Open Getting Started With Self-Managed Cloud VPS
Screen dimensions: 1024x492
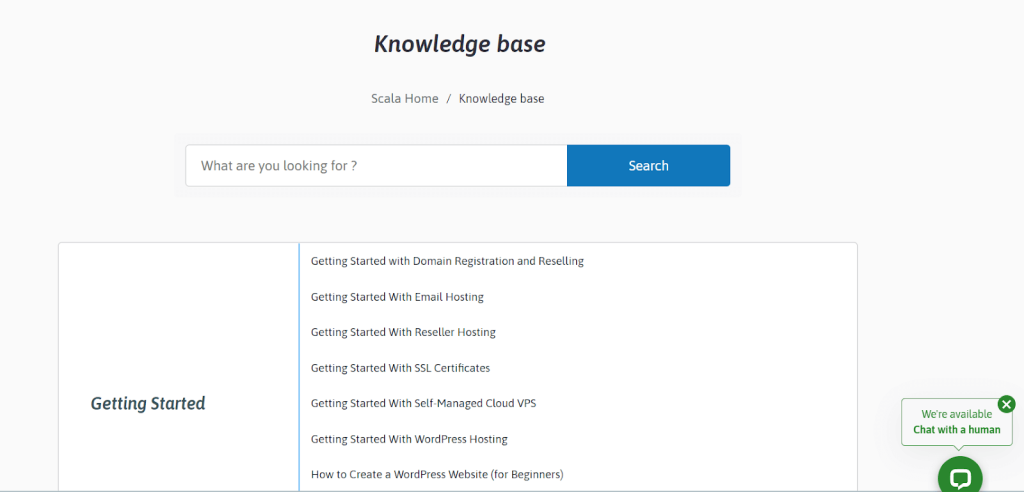pyautogui.click(x=423, y=403)
